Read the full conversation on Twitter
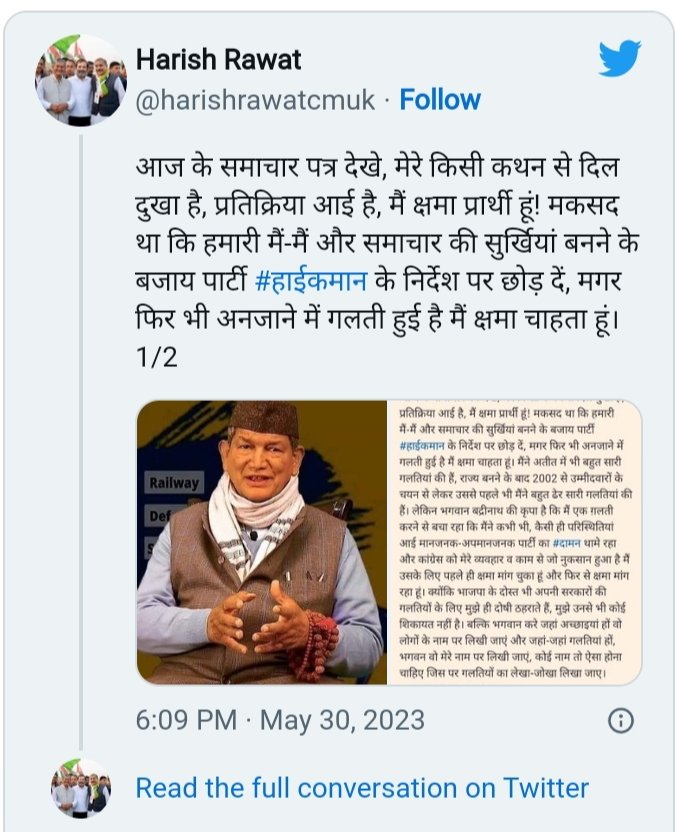 (x=362, y=787)
